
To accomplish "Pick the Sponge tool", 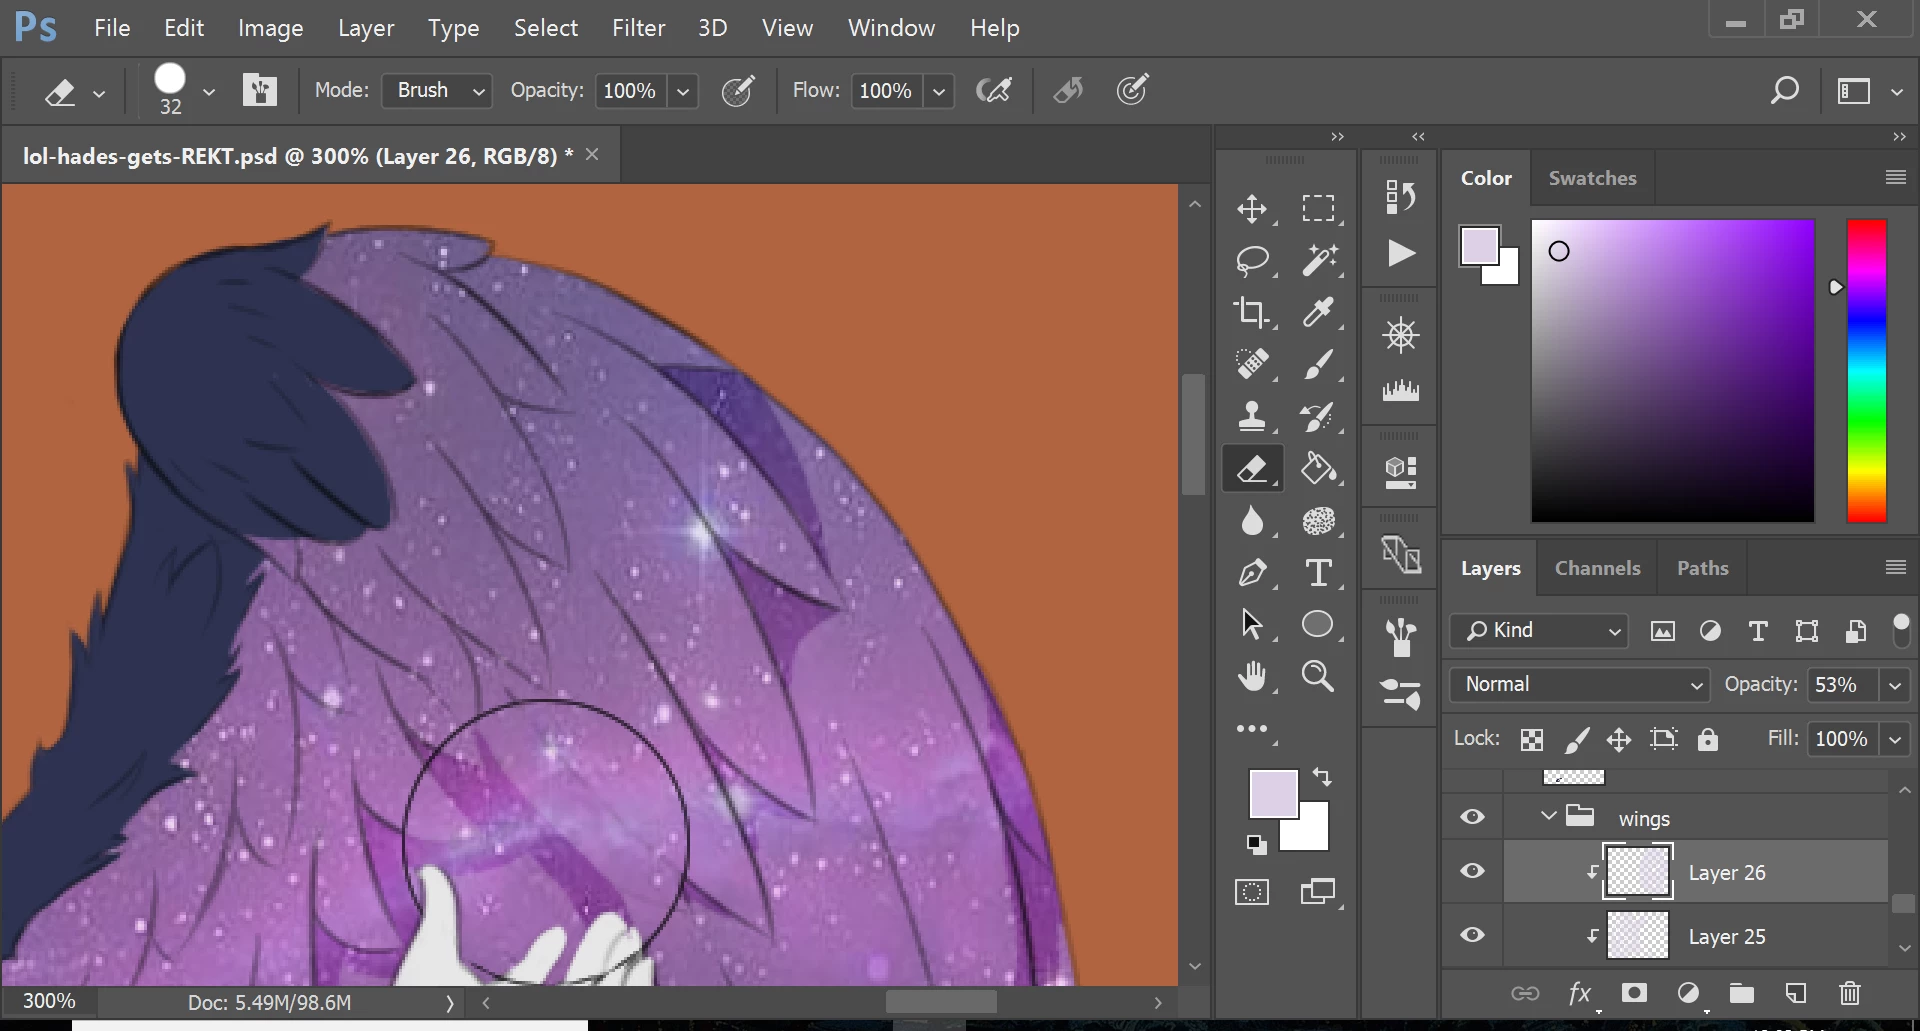I will click(x=1318, y=520).
